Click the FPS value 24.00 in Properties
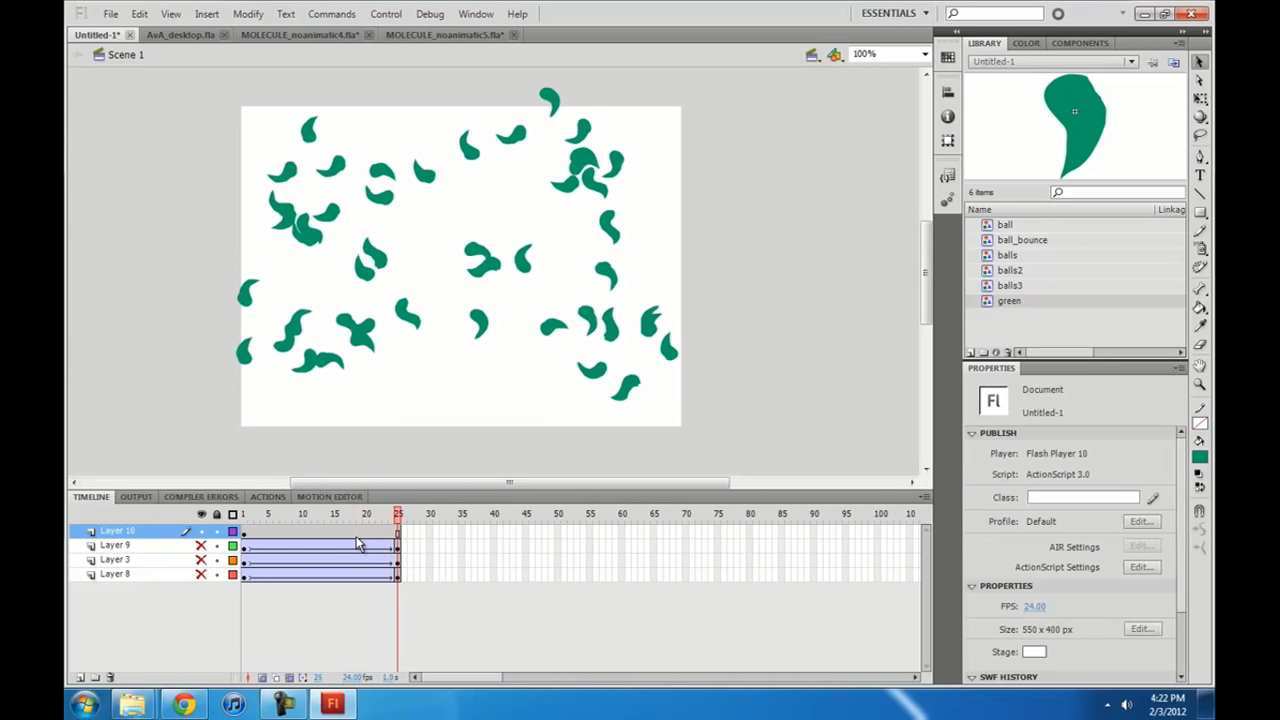The height and width of the screenshot is (720, 1280). point(1034,607)
